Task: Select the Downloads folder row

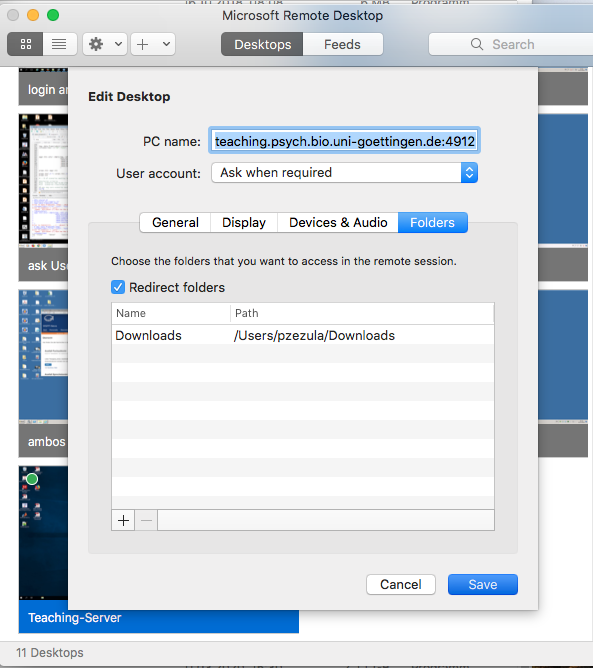Action: pos(303,335)
